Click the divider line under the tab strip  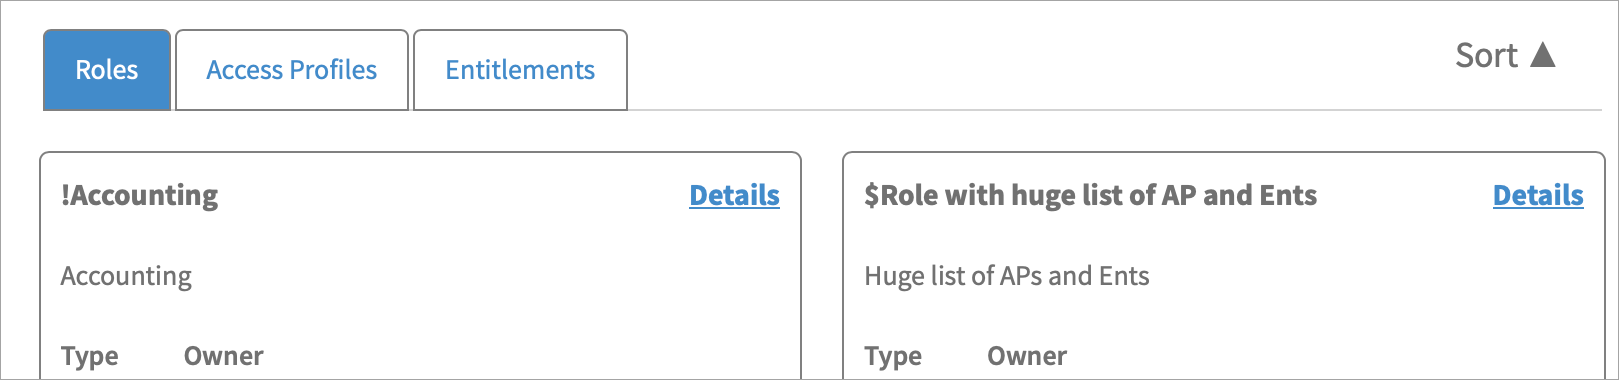[x=1114, y=110]
